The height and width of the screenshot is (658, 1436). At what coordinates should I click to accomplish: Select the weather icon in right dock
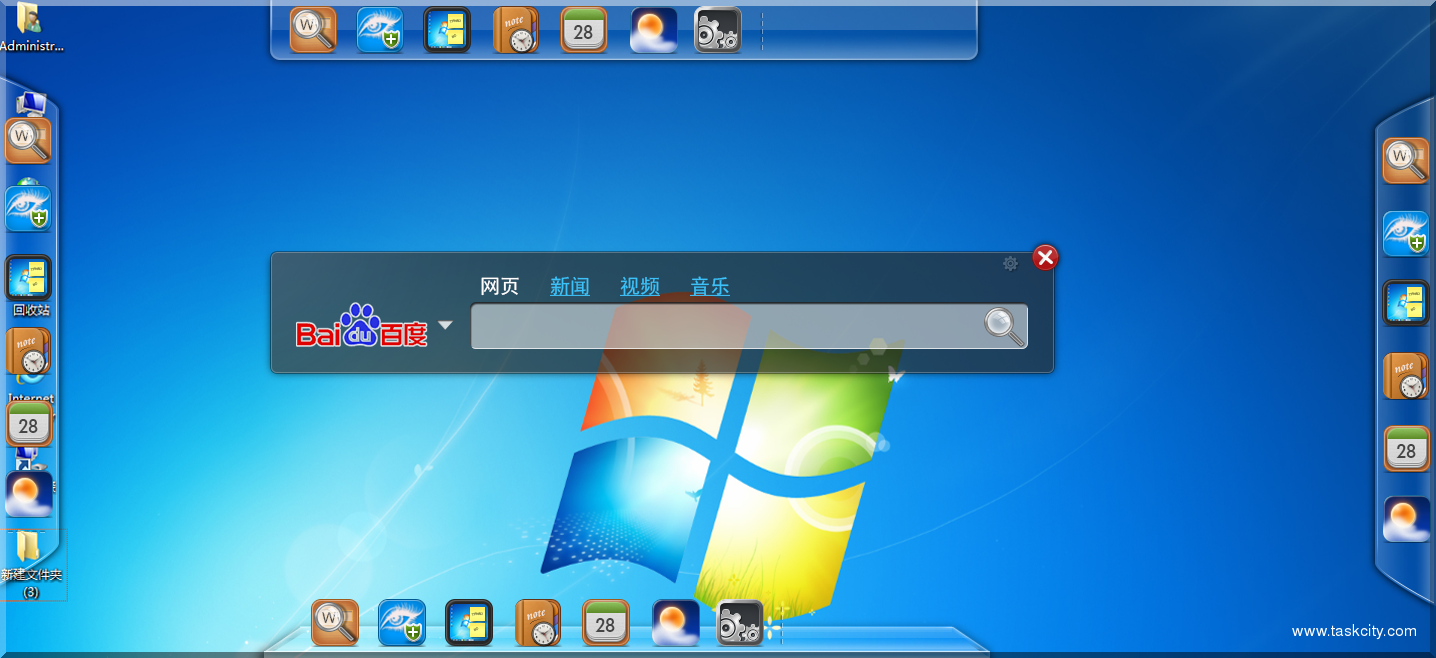(1406, 520)
